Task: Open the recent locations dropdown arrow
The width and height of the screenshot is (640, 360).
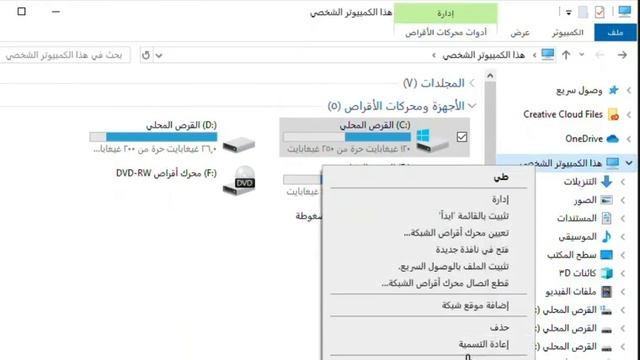Action: point(582,55)
